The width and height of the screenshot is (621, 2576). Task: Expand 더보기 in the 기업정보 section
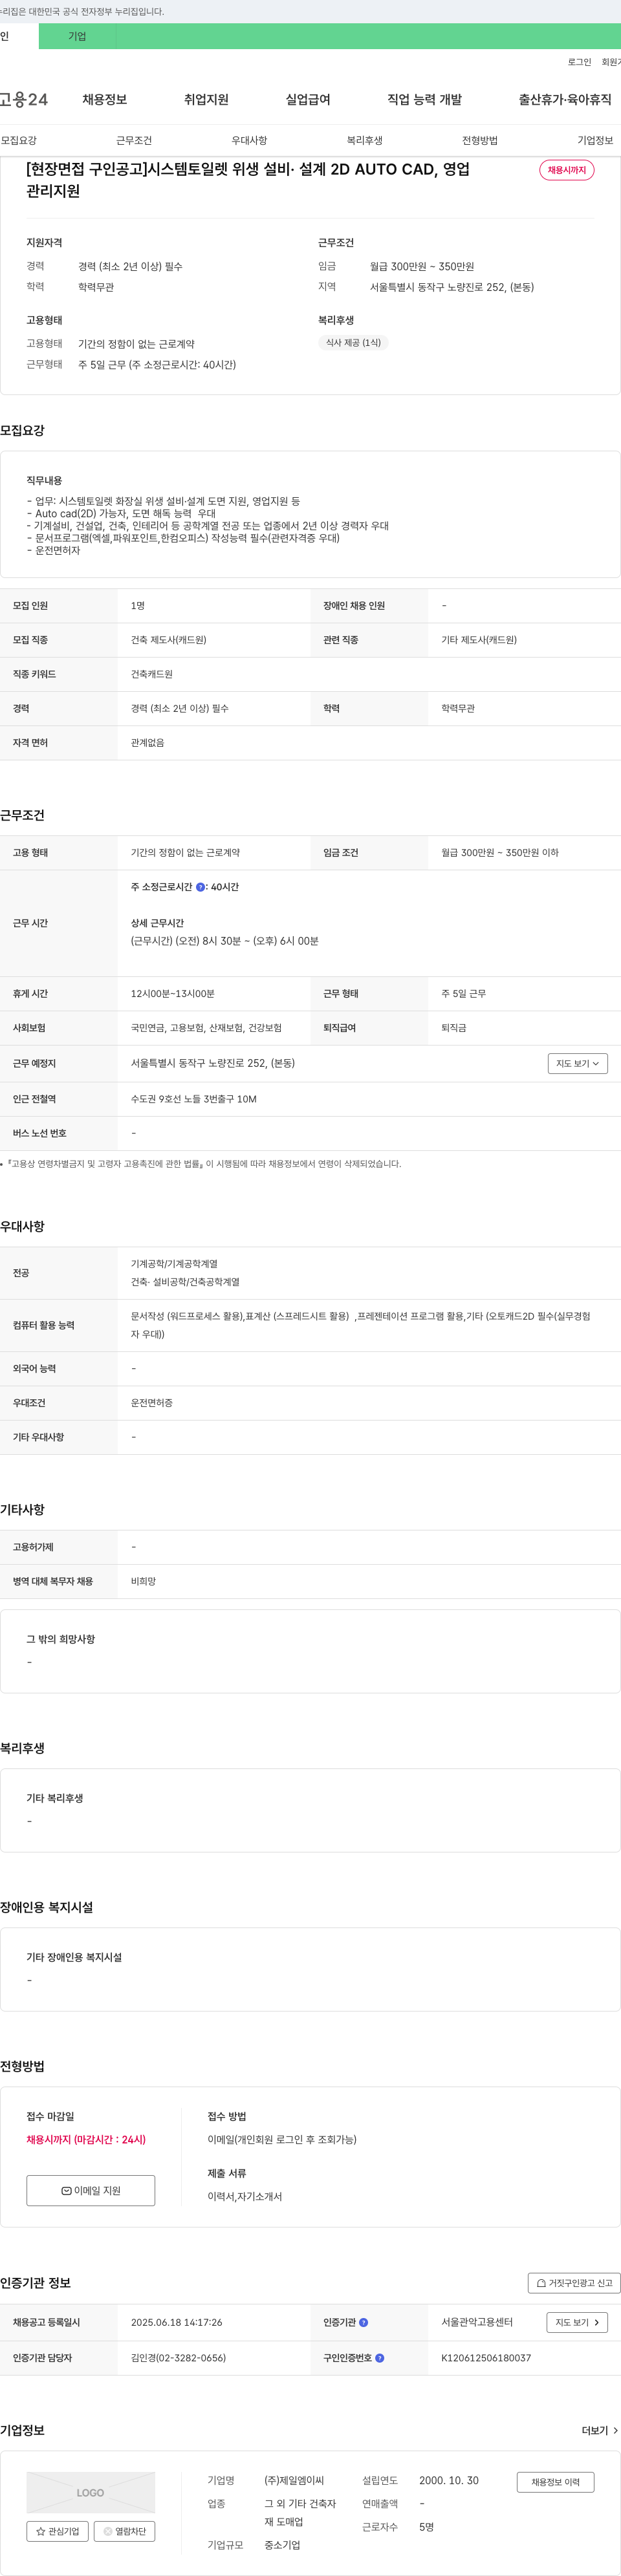[x=600, y=2430]
